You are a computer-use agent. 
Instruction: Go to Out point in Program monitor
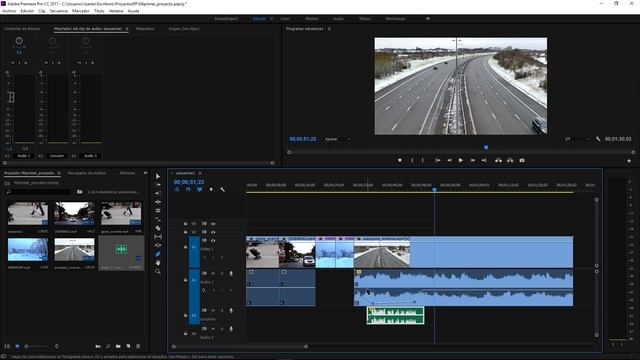[x=484, y=160]
